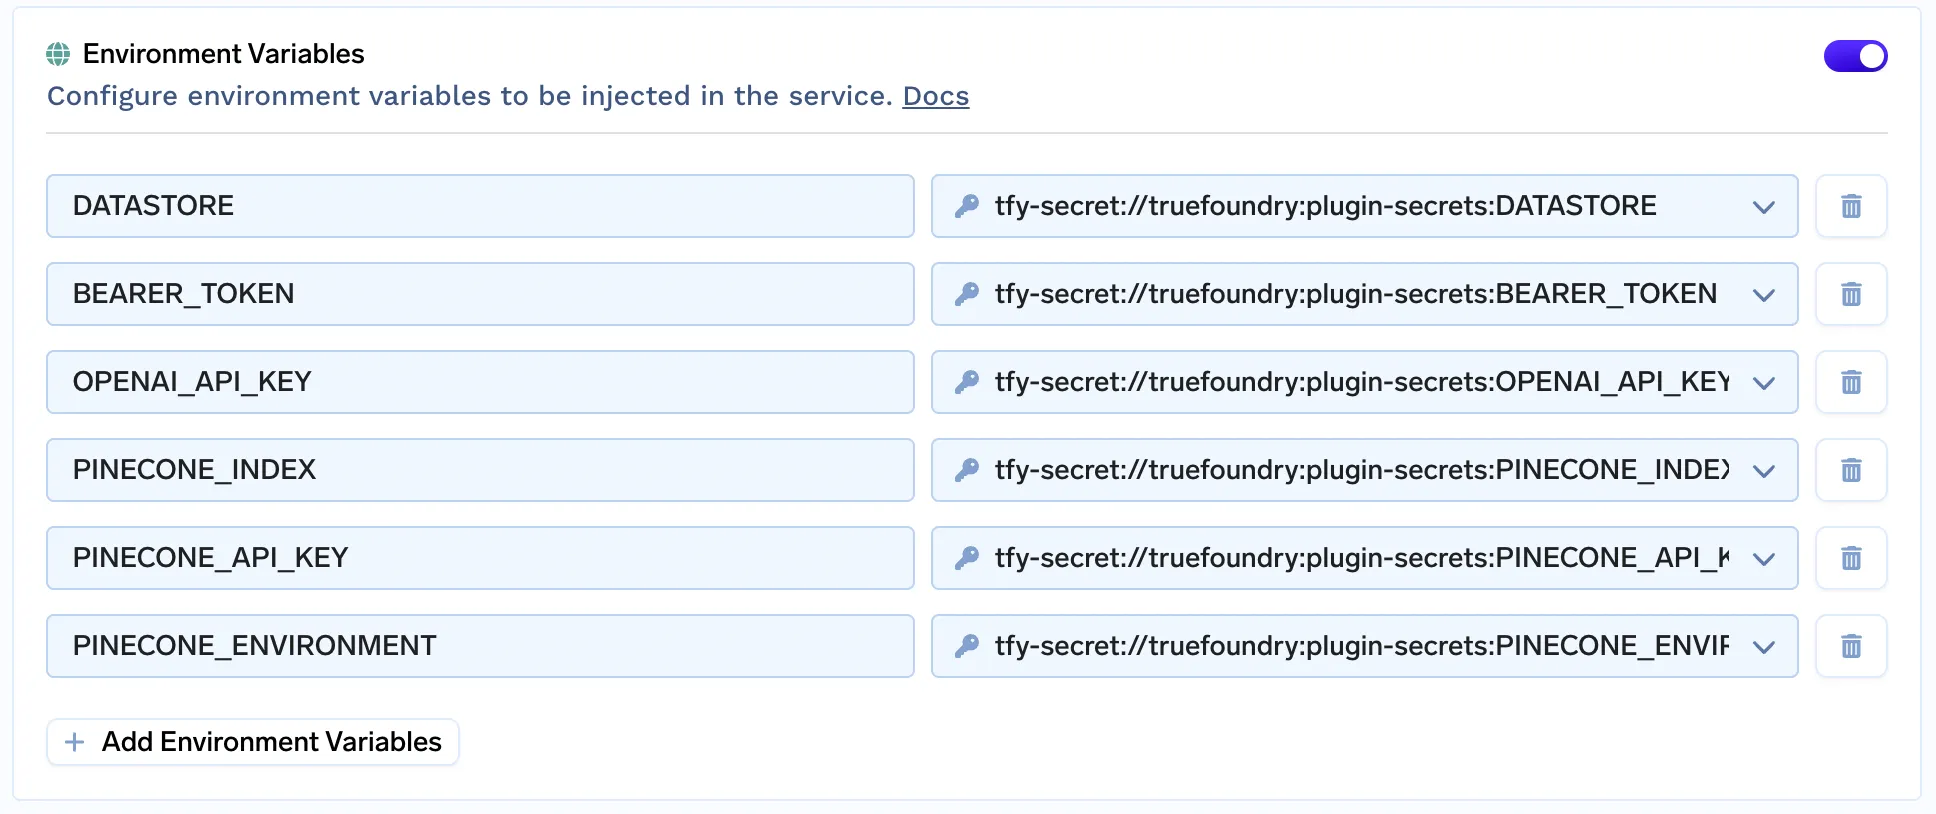This screenshot has height=814, width=1936.
Task: Click trash icon for PINECONE_INDEX
Action: coord(1851,470)
